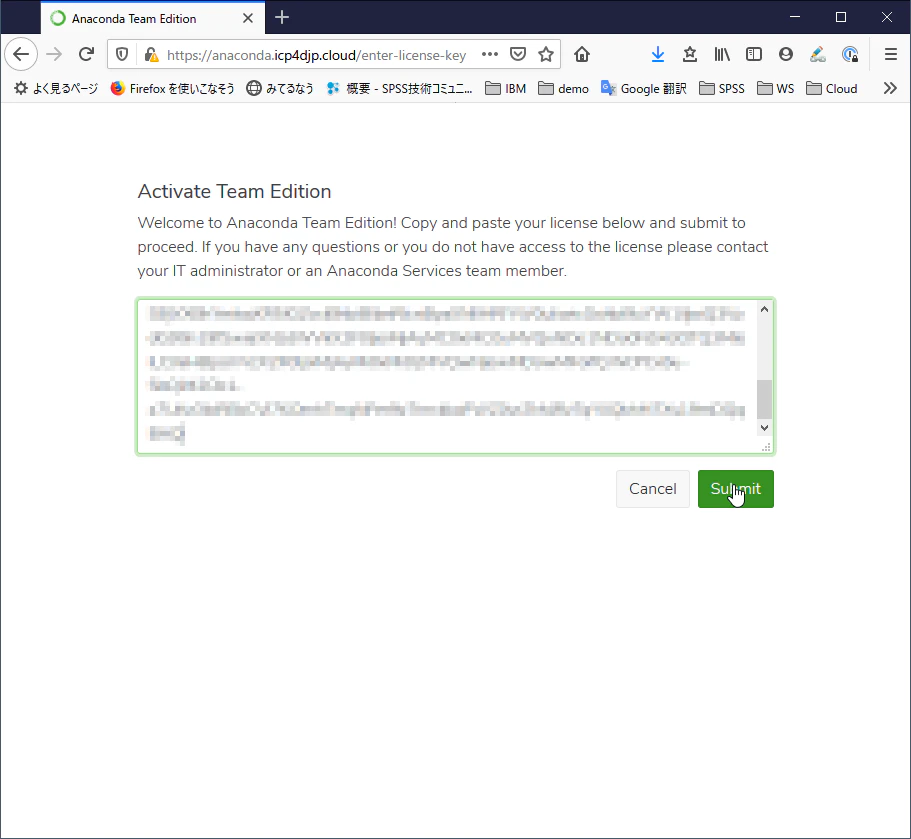This screenshot has height=839, width=911.
Task: Bookmark this page with the star
Action: [x=546, y=55]
